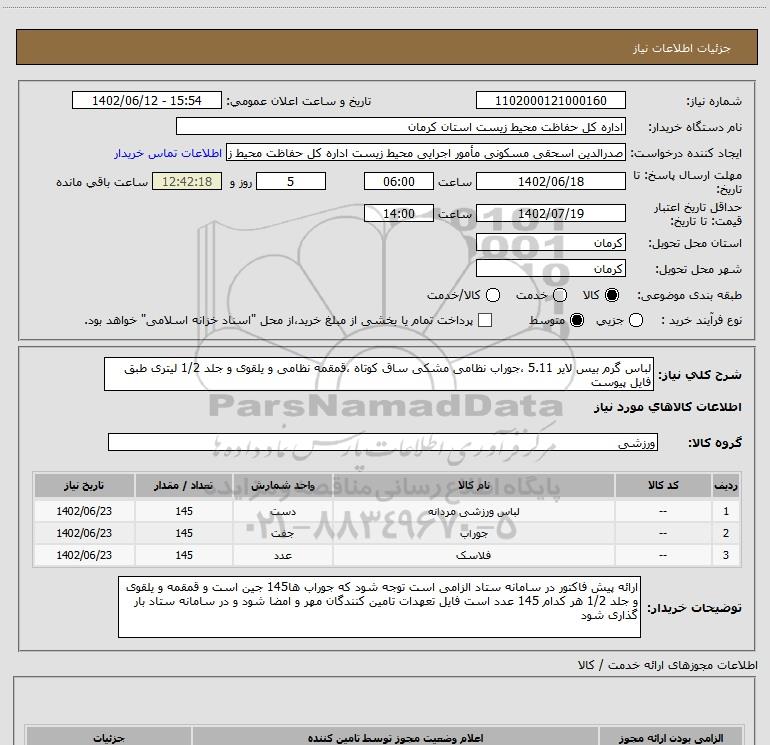Click the response deadline date 1402/06/18
This screenshot has height=745, width=770.
pyautogui.click(x=550, y=181)
